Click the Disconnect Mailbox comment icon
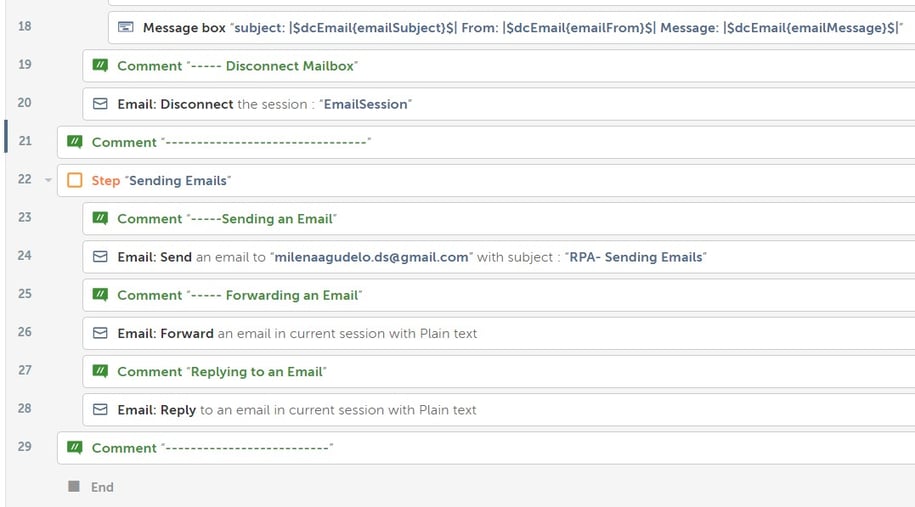This screenshot has height=507, width=915. pos(100,65)
